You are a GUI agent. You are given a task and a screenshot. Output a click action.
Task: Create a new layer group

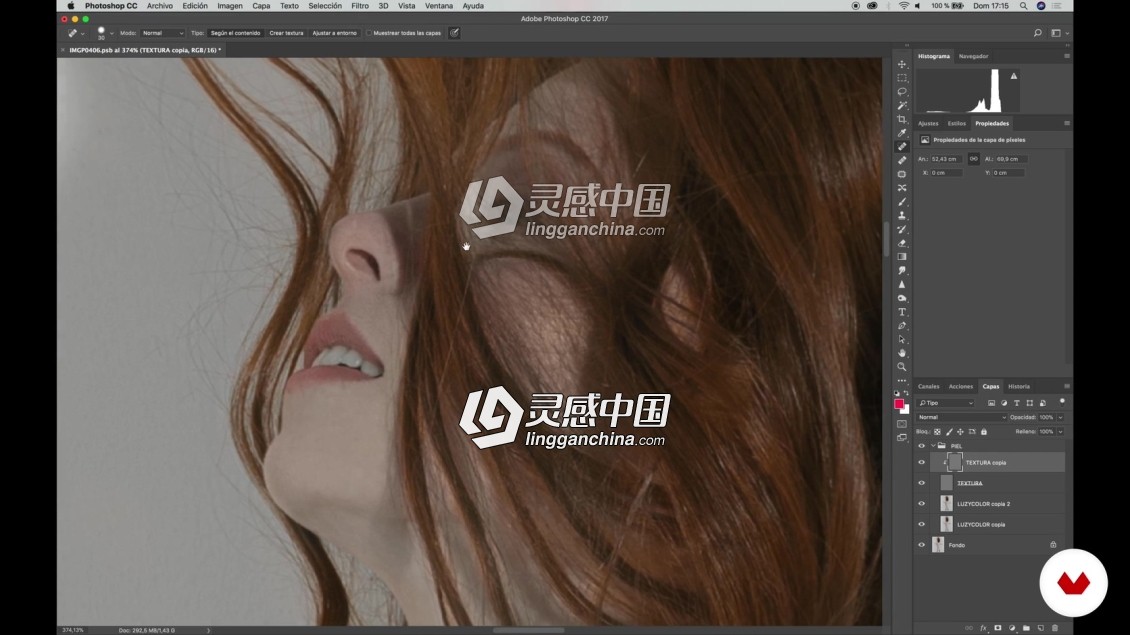pyautogui.click(x=1026, y=628)
